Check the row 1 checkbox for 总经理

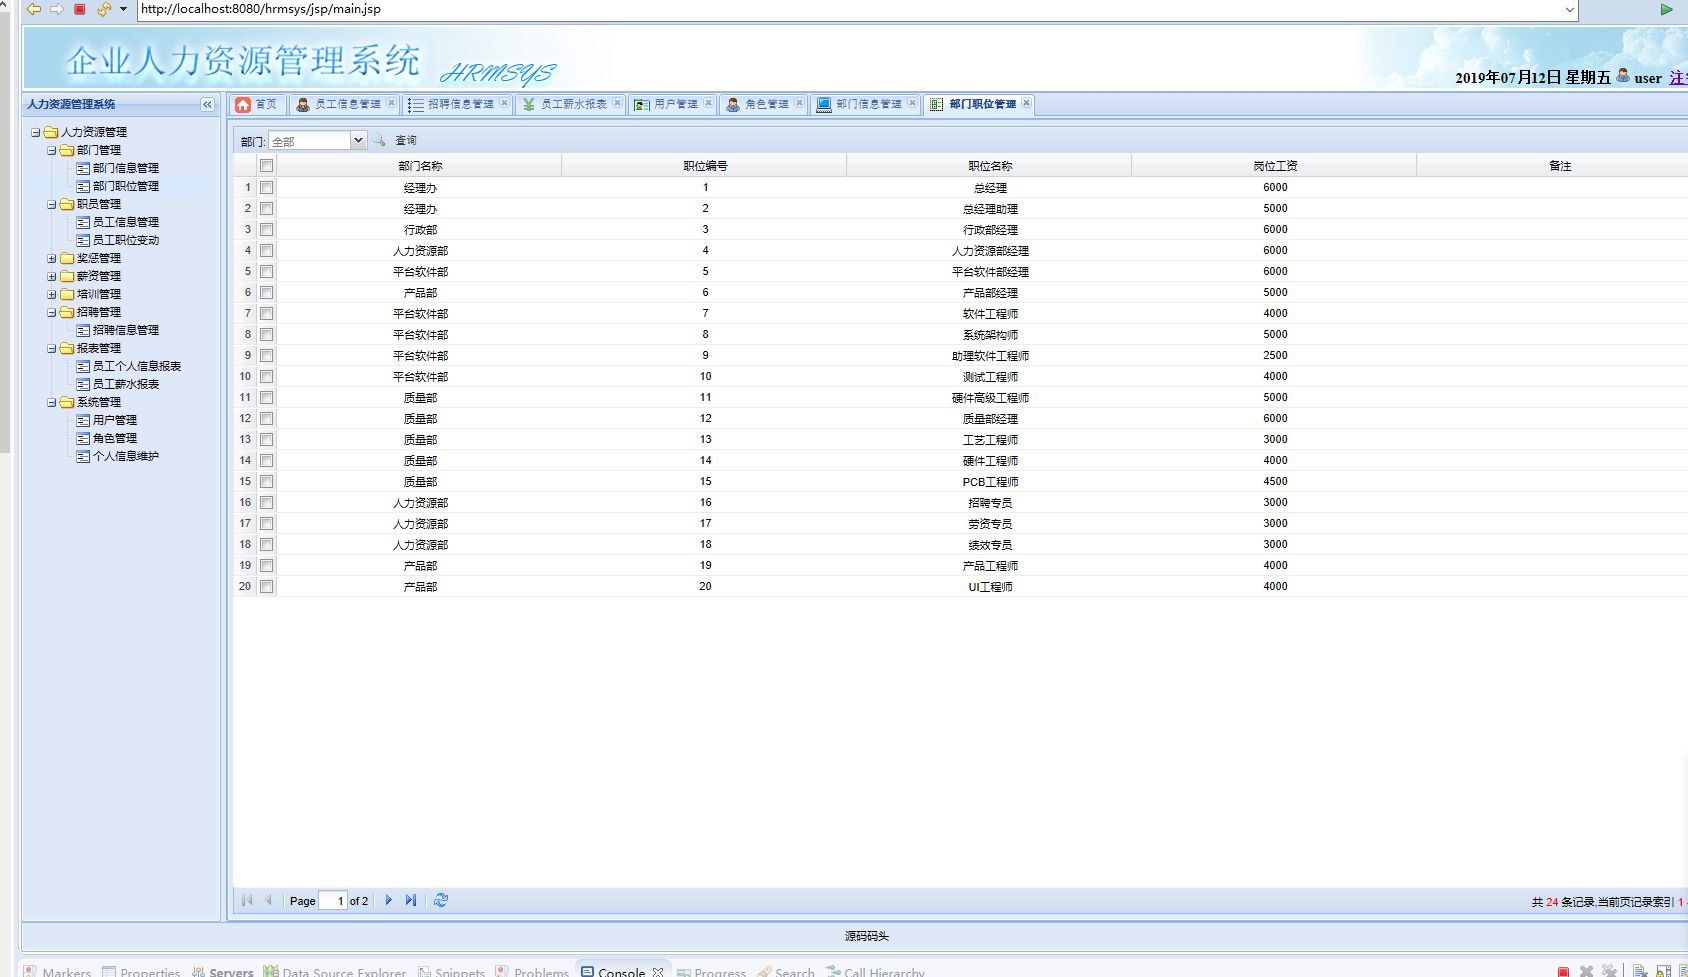point(267,188)
